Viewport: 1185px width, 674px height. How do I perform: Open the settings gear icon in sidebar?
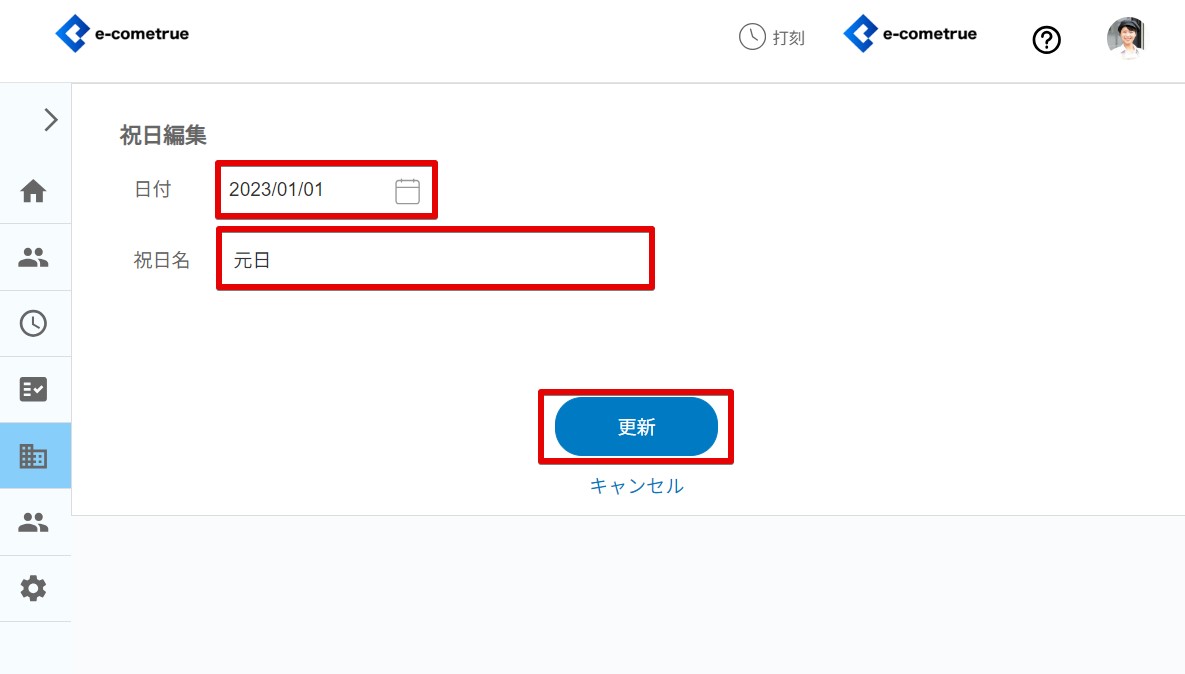click(x=33, y=588)
